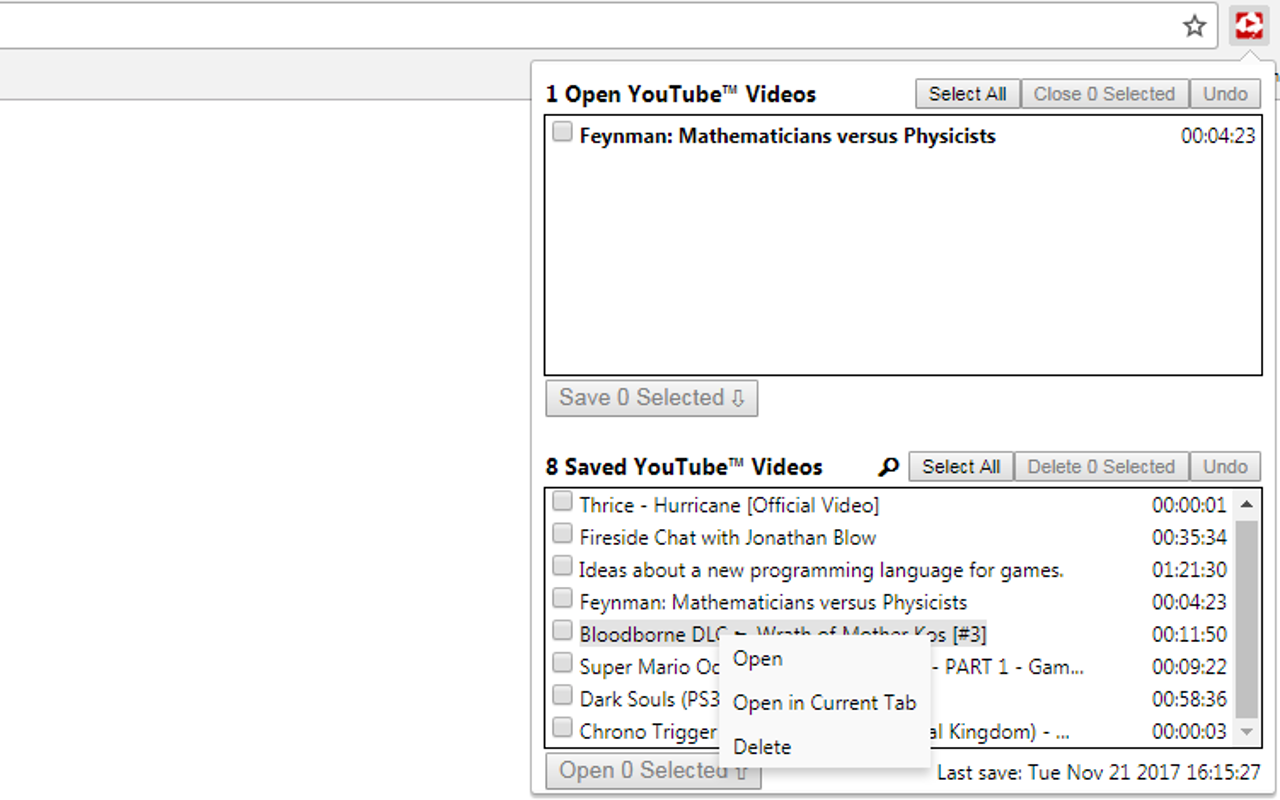The image size is (1280, 800).
Task: Click Select All for open videos
Action: [967, 94]
